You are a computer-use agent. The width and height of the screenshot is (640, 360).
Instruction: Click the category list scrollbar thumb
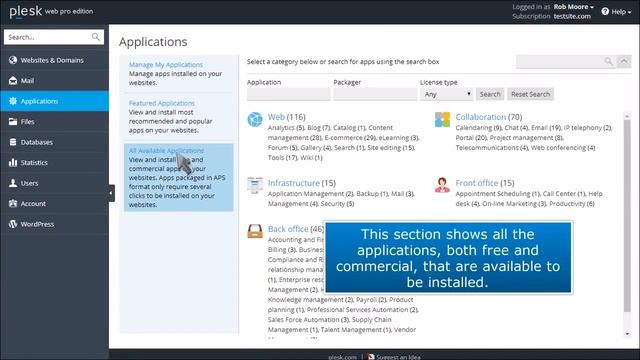627,216
